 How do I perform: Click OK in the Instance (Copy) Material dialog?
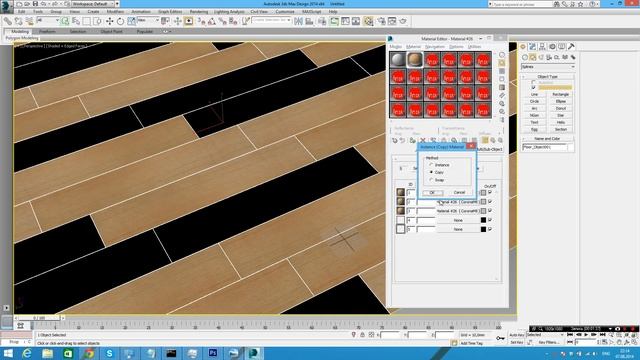click(433, 192)
